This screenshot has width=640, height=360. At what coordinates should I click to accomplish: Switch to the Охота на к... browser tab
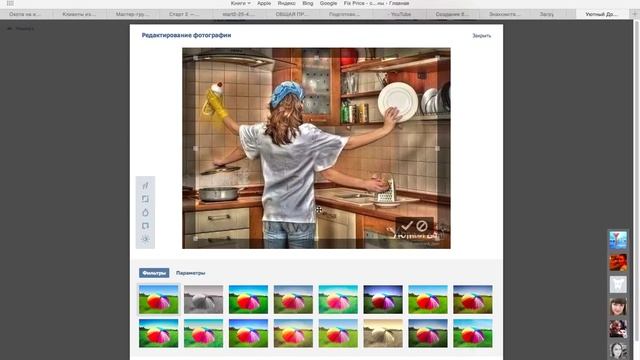pos(27,14)
